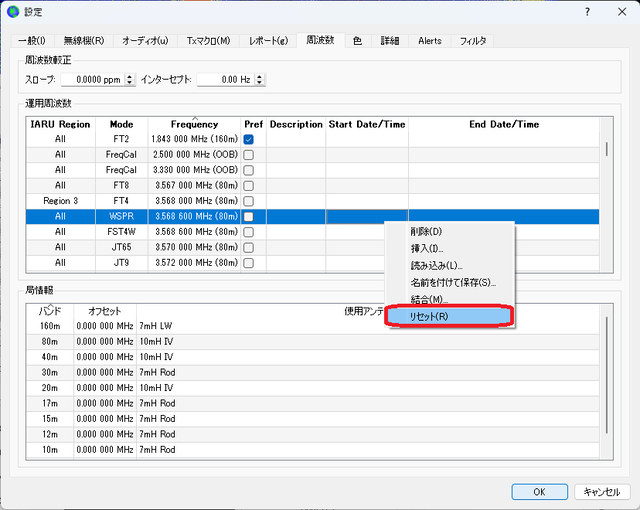This screenshot has width=640, height=510.
Task: Click the Description column header
Action: 296,124
